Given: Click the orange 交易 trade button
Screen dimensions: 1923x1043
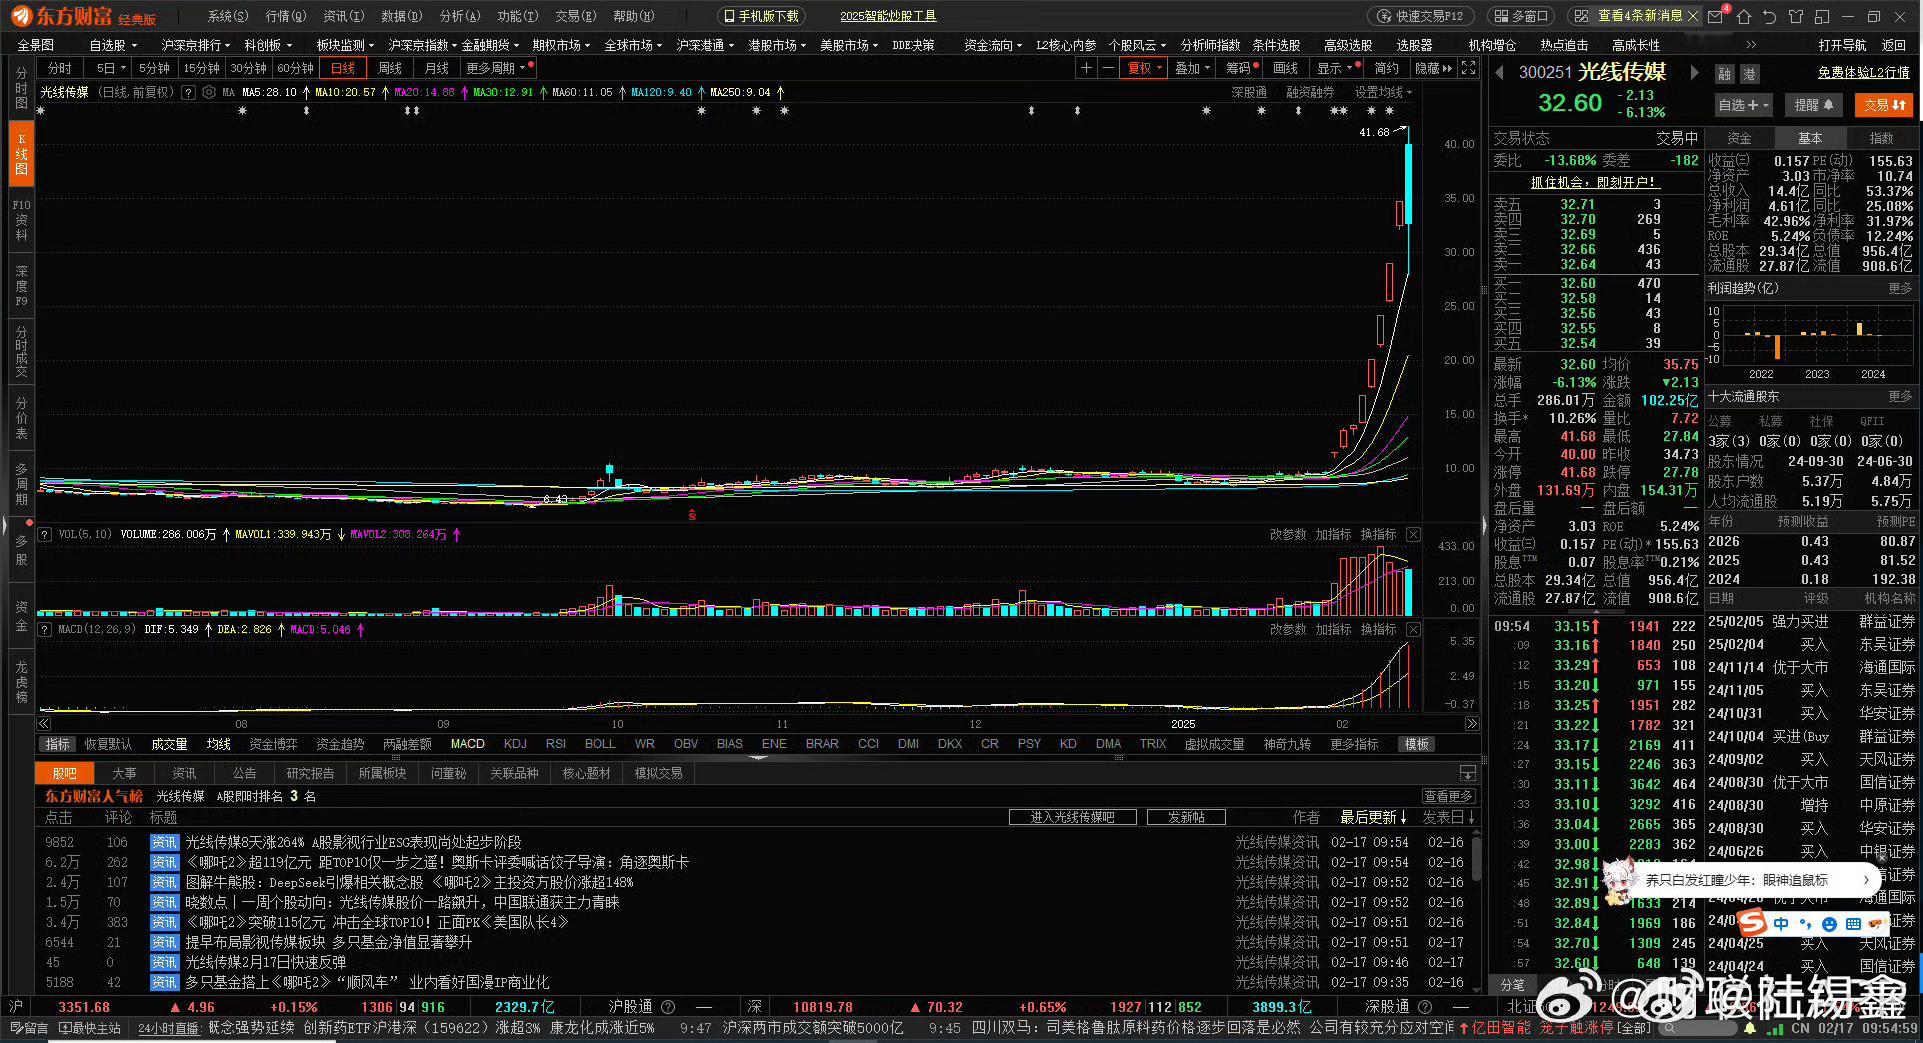Looking at the screenshot, I should [x=1885, y=105].
